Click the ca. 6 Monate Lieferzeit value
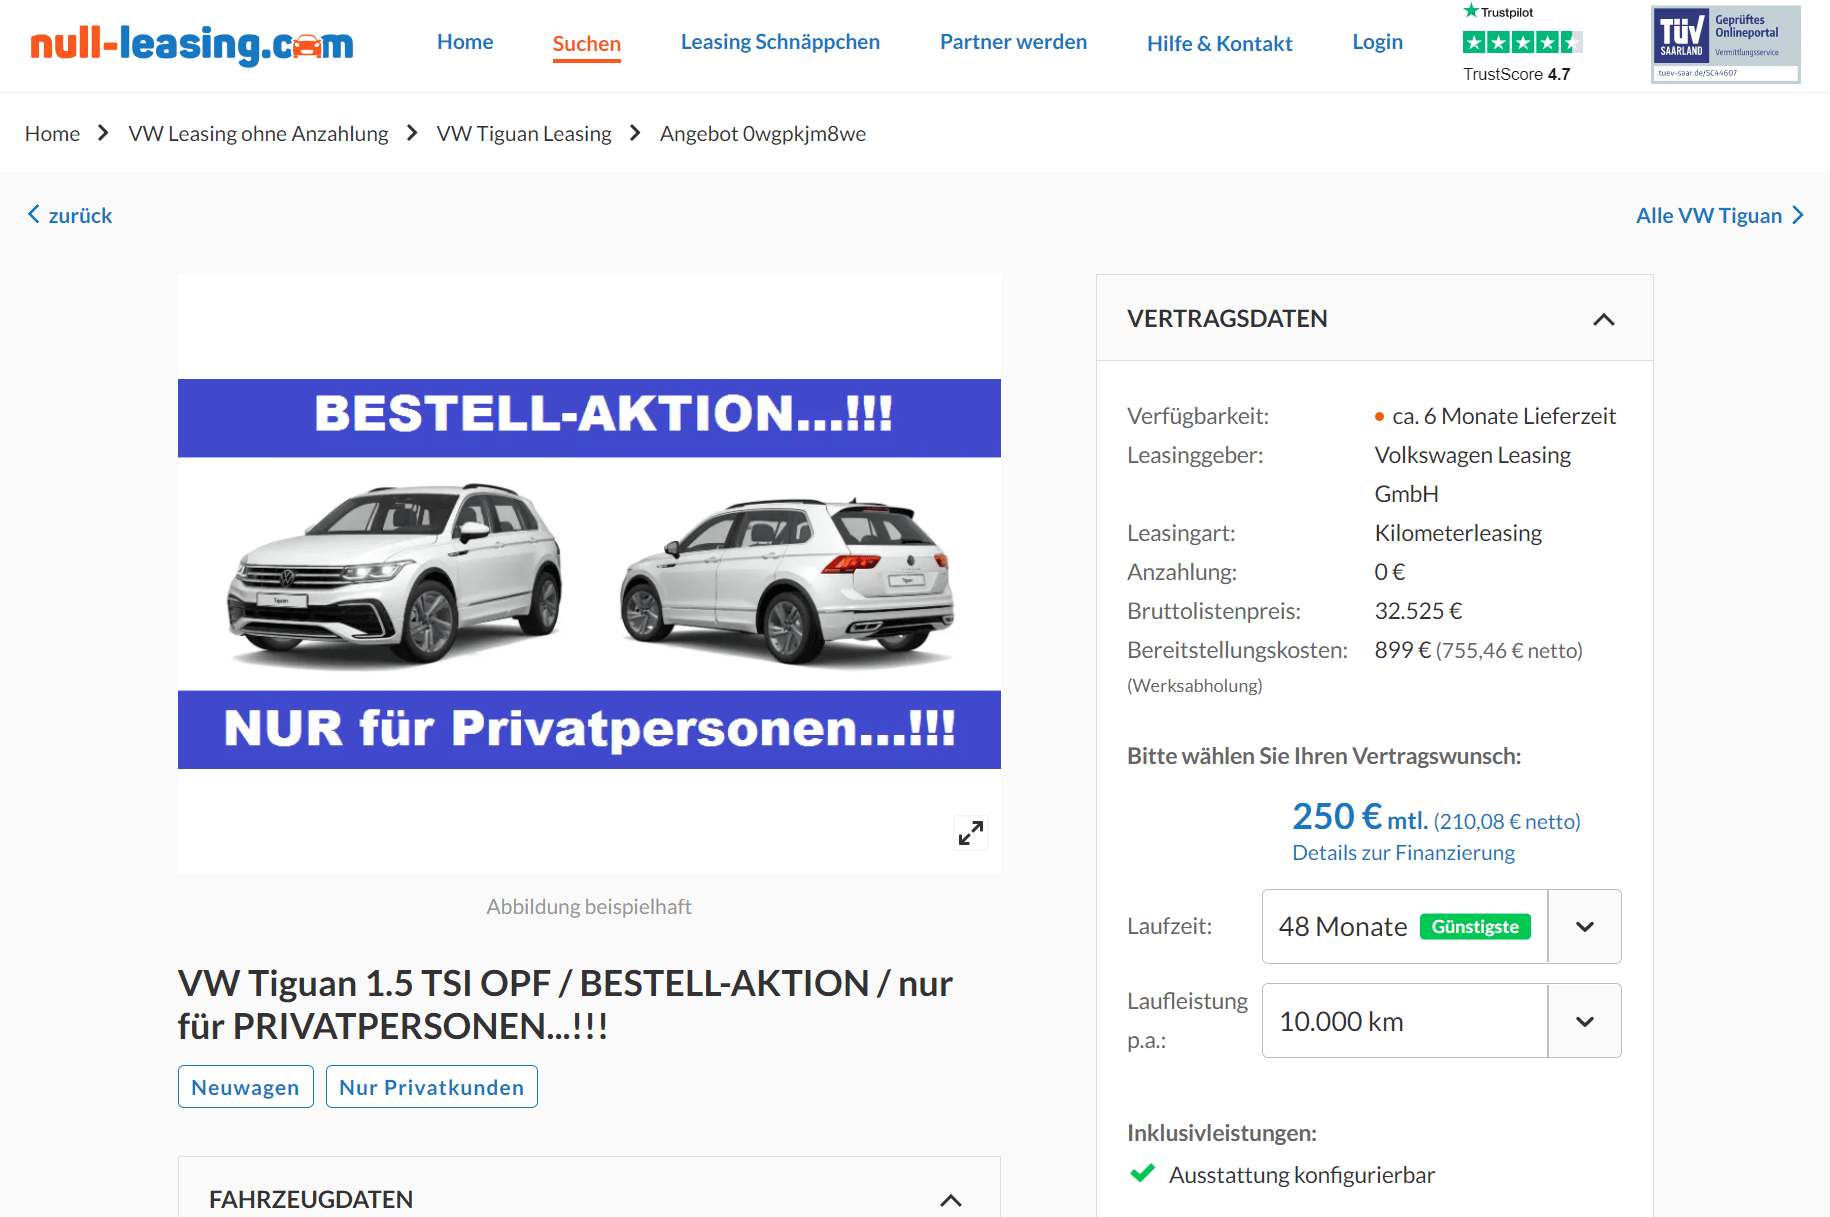Image resolution: width=1830 pixels, height=1217 pixels. [x=1503, y=416]
